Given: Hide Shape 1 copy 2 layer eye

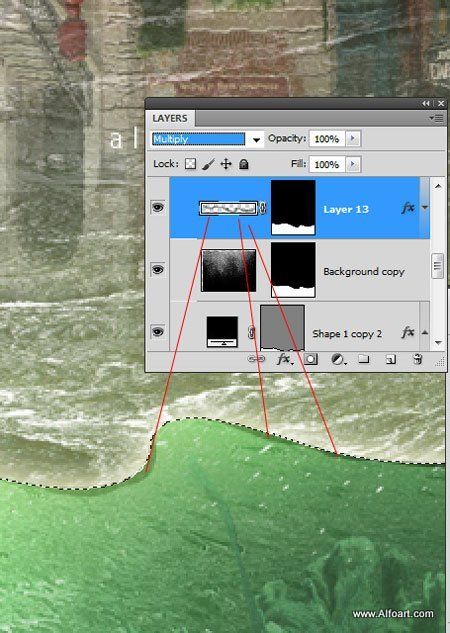Looking at the screenshot, I should click(x=157, y=332).
